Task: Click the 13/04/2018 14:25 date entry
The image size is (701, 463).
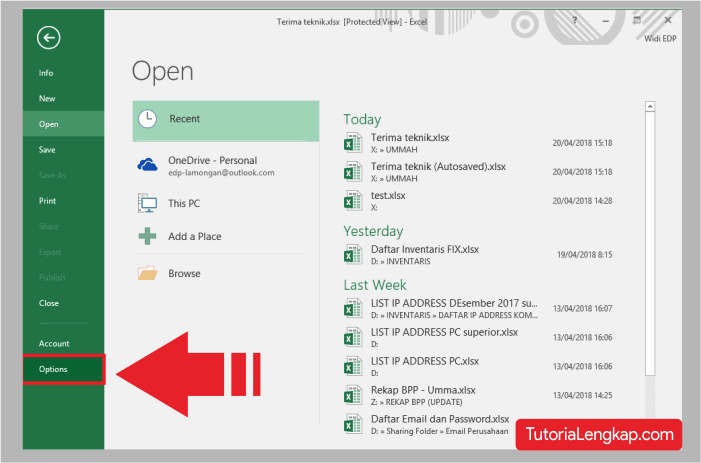Action: [582, 396]
